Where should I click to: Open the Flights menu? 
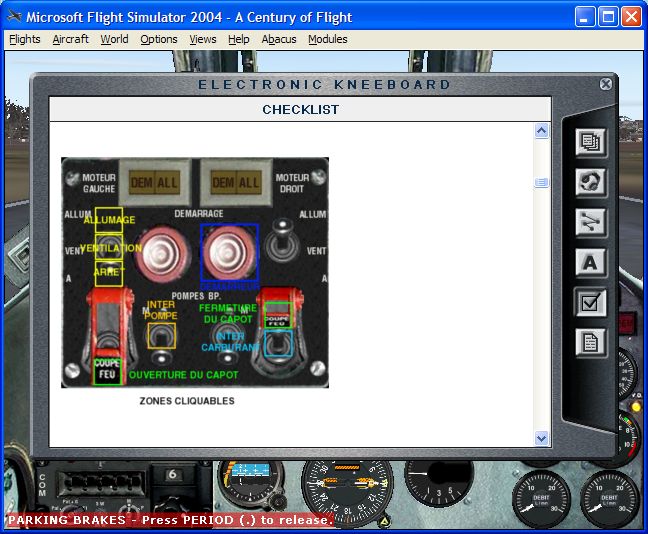tap(25, 39)
